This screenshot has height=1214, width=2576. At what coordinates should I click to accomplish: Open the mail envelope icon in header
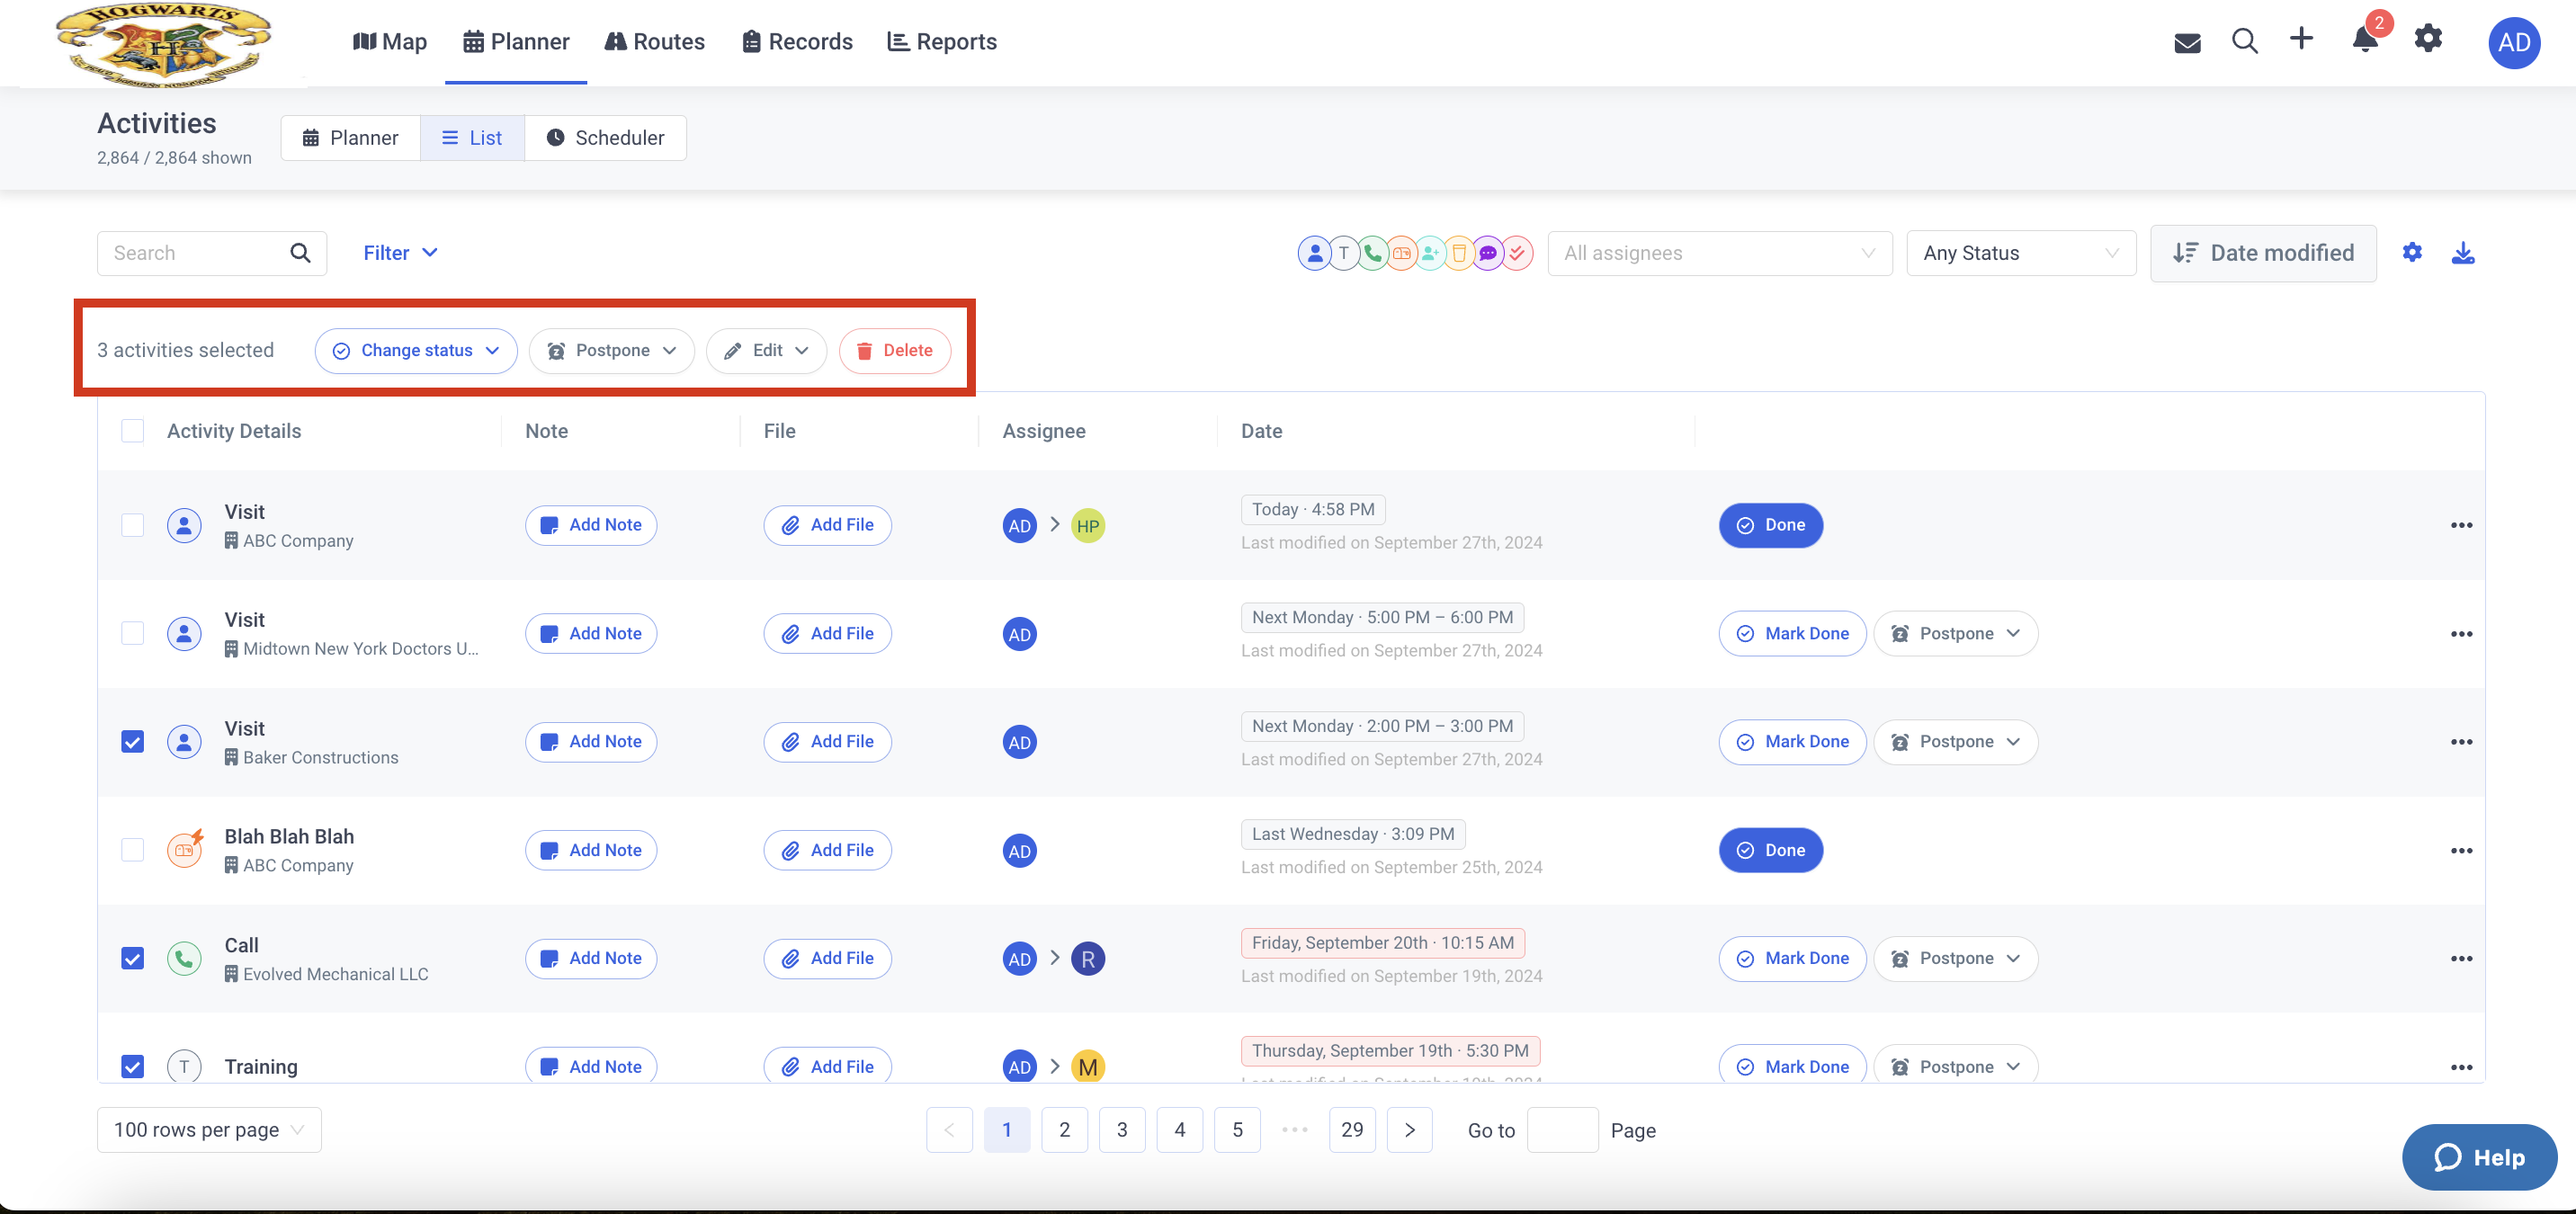[x=2187, y=42]
